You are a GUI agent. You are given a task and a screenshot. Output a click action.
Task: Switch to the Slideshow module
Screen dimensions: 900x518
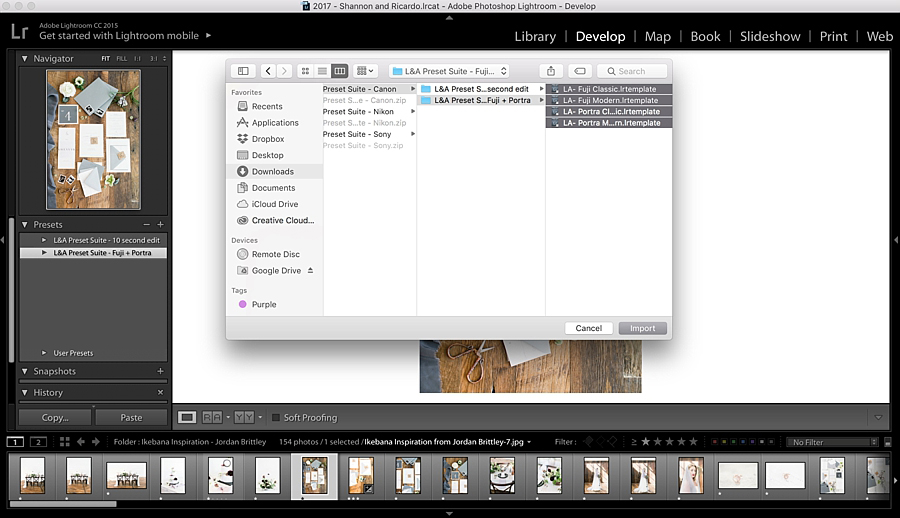click(770, 36)
